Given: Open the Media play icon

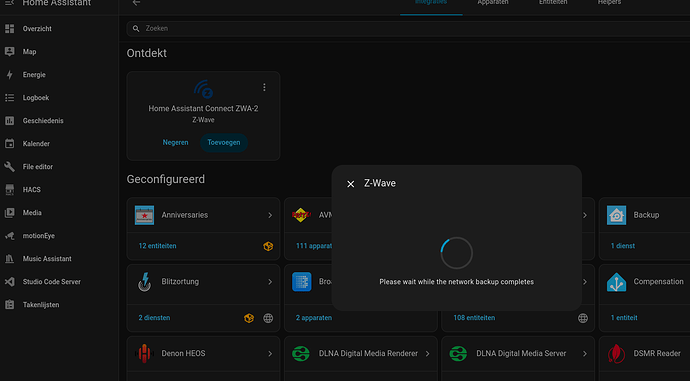Looking at the screenshot, I should coord(10,212).
